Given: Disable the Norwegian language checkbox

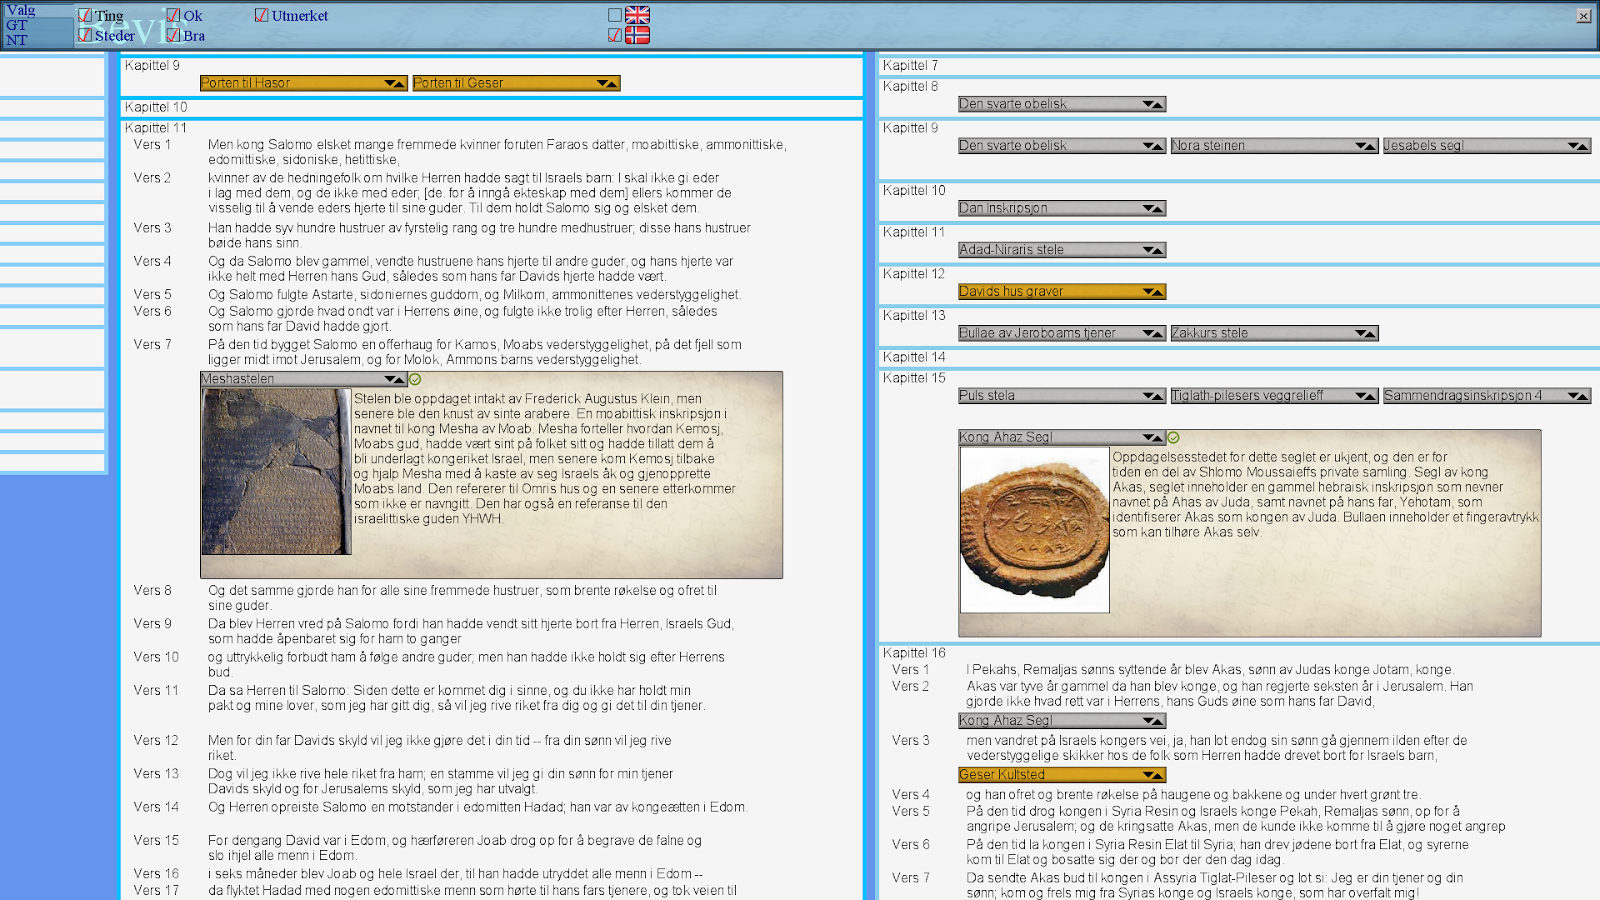Looking at the screenshot, I should click(615, 35).
